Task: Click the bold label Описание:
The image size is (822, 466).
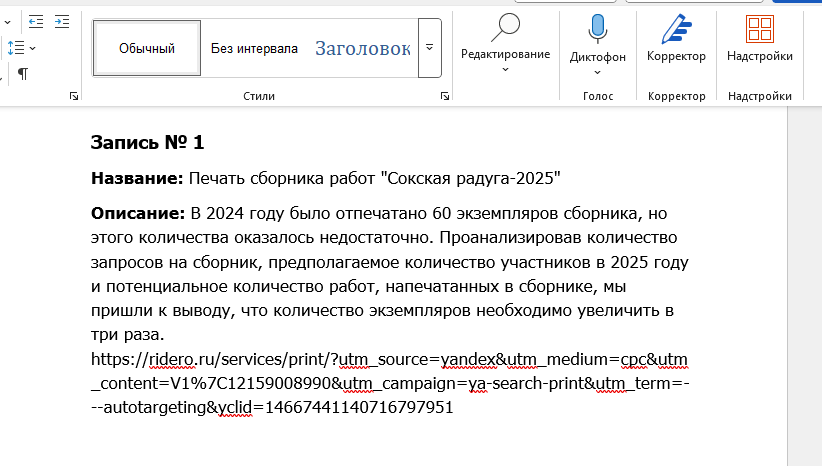Action: click(x=138, y=213)
